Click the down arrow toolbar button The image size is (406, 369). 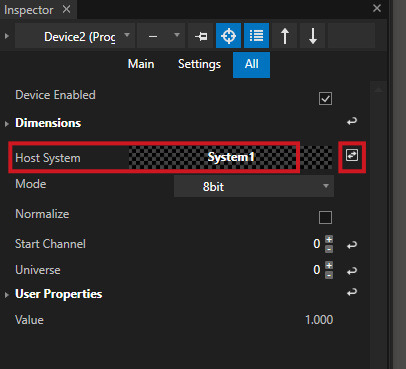(x=312, y=36)
